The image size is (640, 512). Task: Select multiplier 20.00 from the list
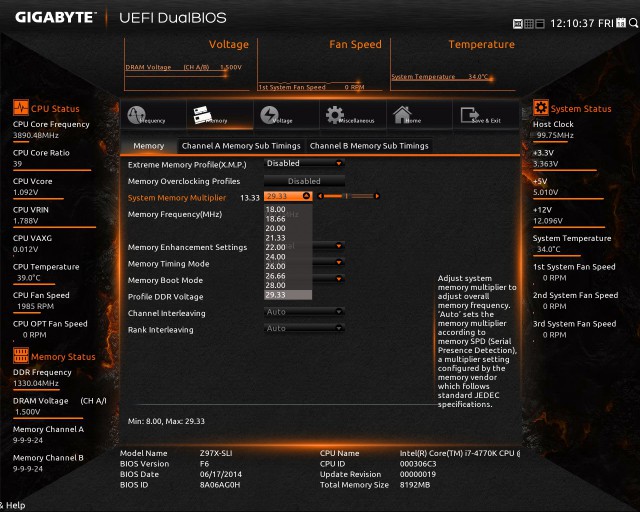(x=288, y=228)
